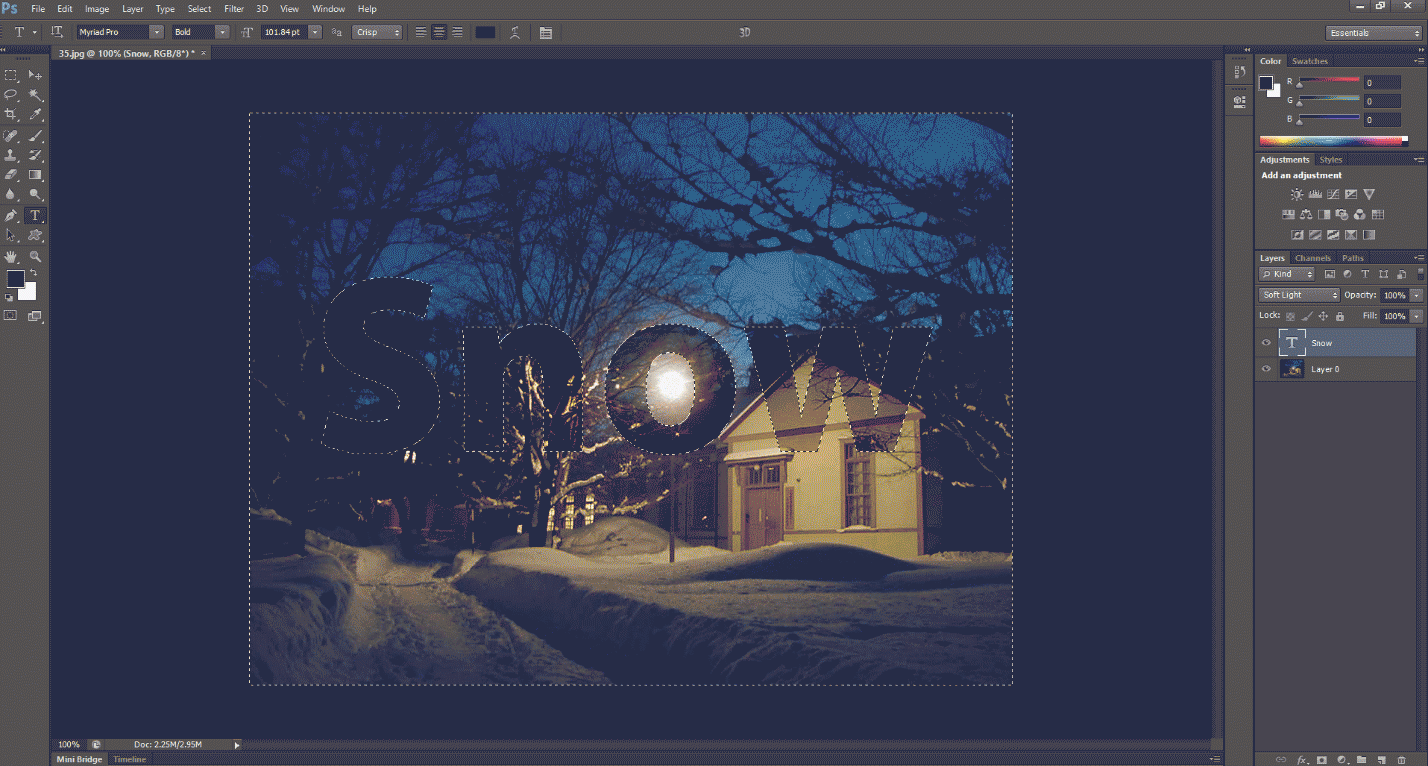1428x766 pixels.
Task: Align text left
Action: tap(421, 32)
